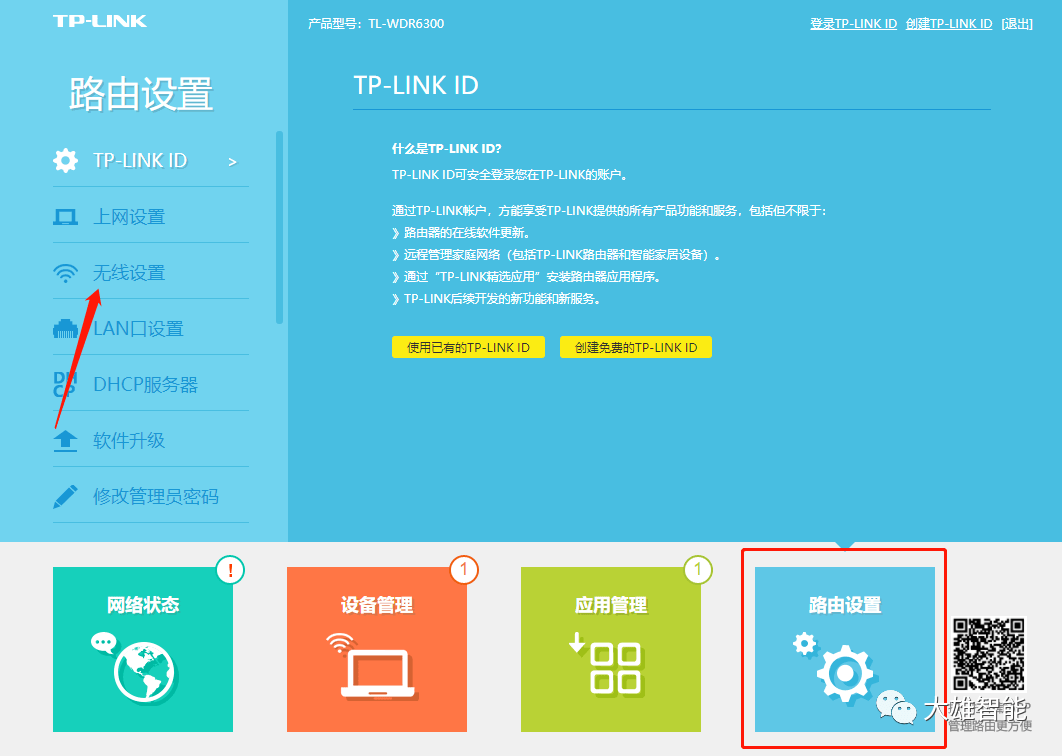Open LAN口设置 in sidebar
The image size is (1062, 756).
[x=151, y=329]
